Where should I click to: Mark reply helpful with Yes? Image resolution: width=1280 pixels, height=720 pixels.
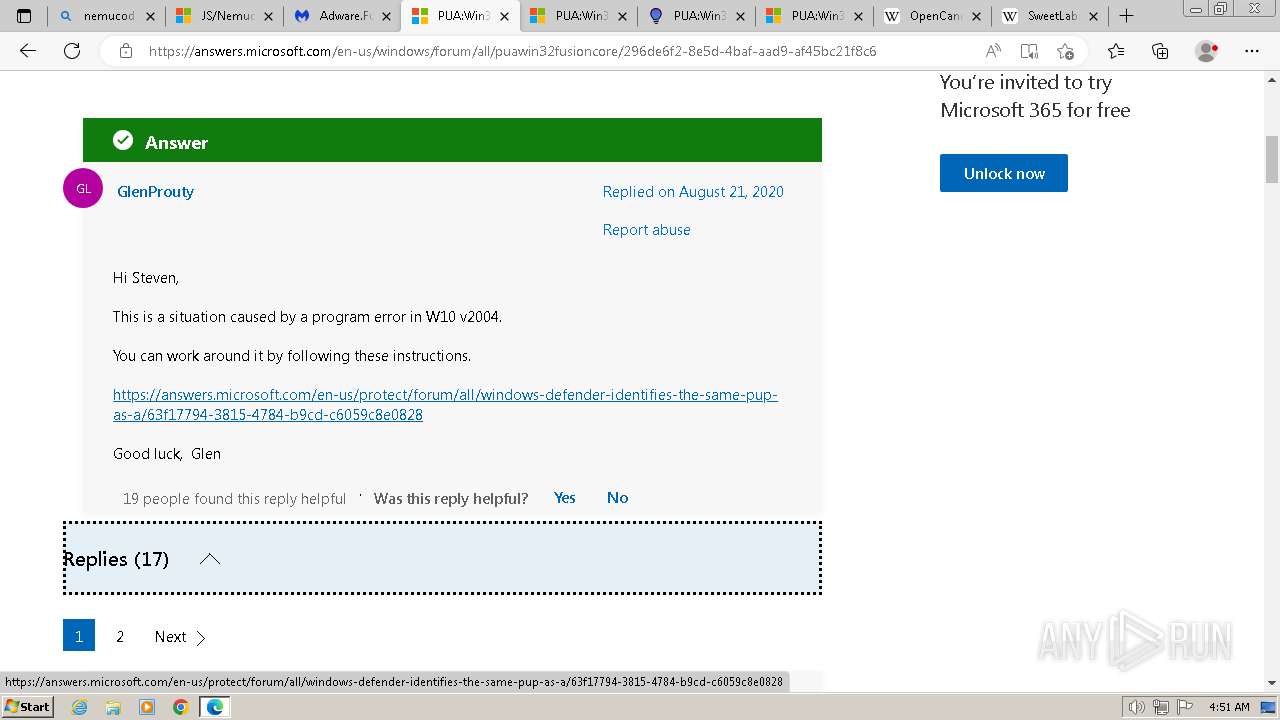click(x=564, y=497)
